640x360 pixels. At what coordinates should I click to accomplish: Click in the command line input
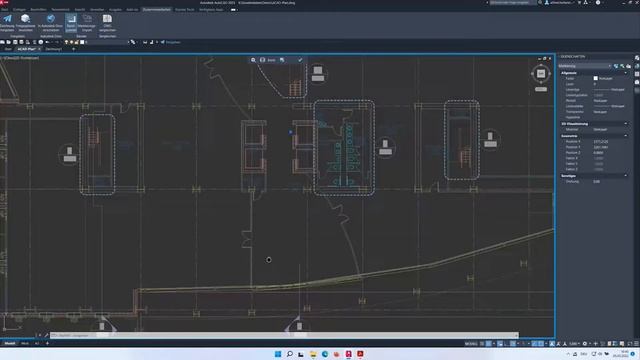pos(284,336)
